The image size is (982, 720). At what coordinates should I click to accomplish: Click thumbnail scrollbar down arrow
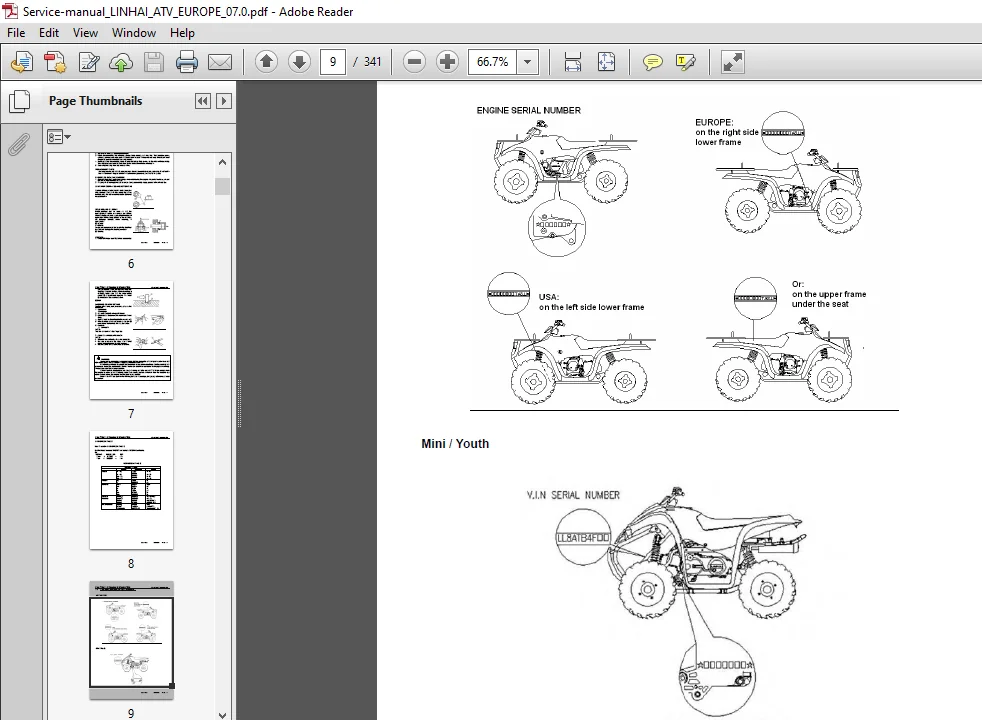pyautogui.click(x=222, y=714)
